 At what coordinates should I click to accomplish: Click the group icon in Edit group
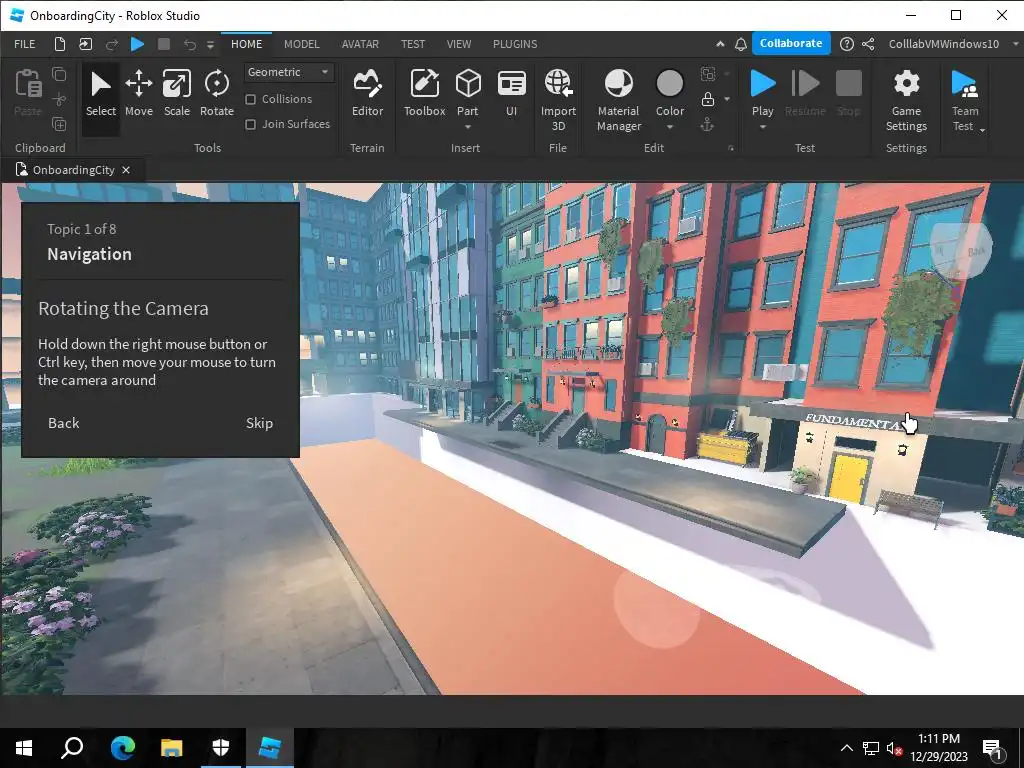click(x=707, y=74)
